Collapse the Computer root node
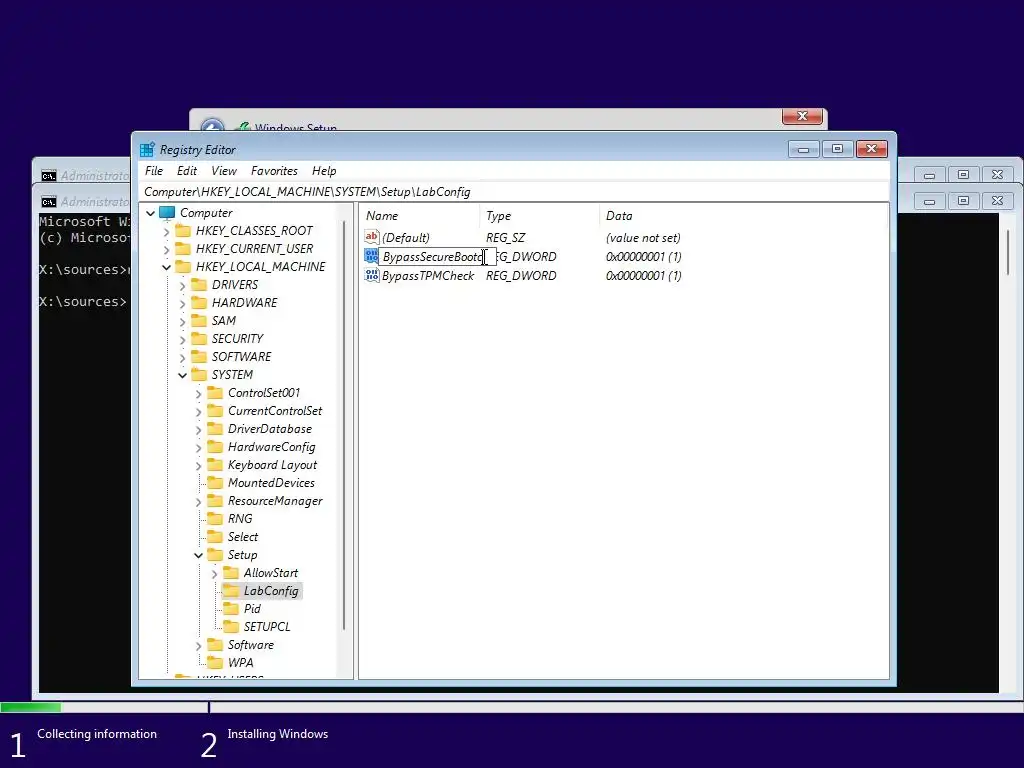Viewport: 1024px width, 768px height. 151,213
